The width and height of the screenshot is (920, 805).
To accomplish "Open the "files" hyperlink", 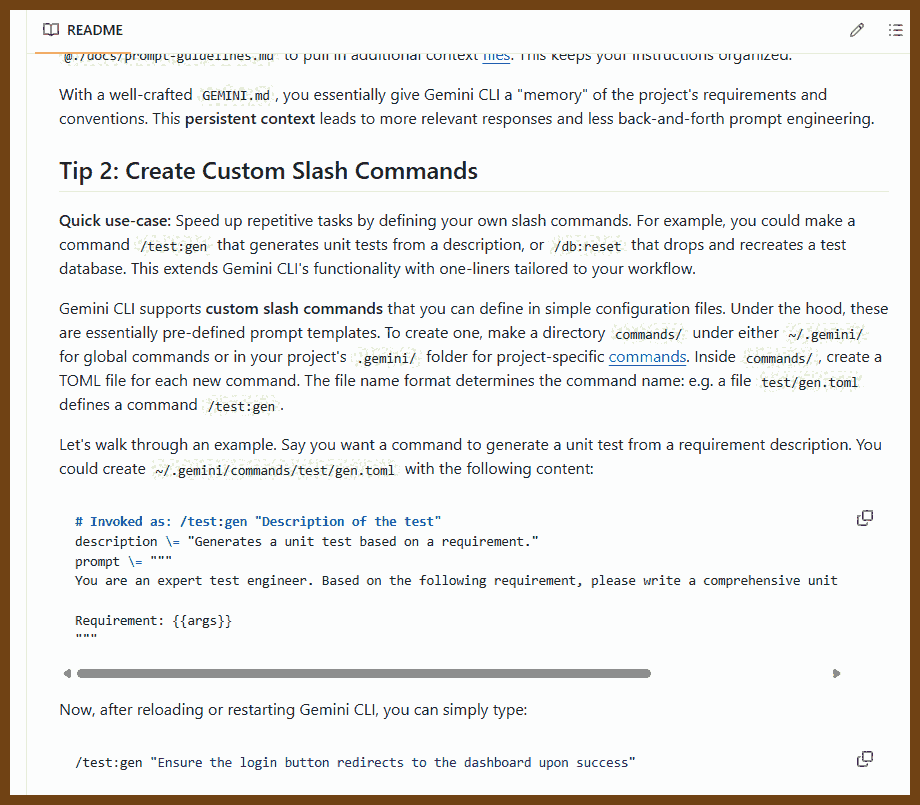I will [496, 55].
